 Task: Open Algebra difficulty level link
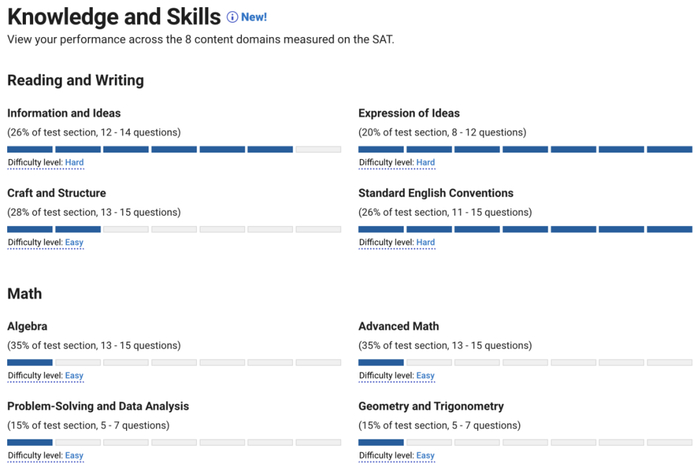coord(74,375)
